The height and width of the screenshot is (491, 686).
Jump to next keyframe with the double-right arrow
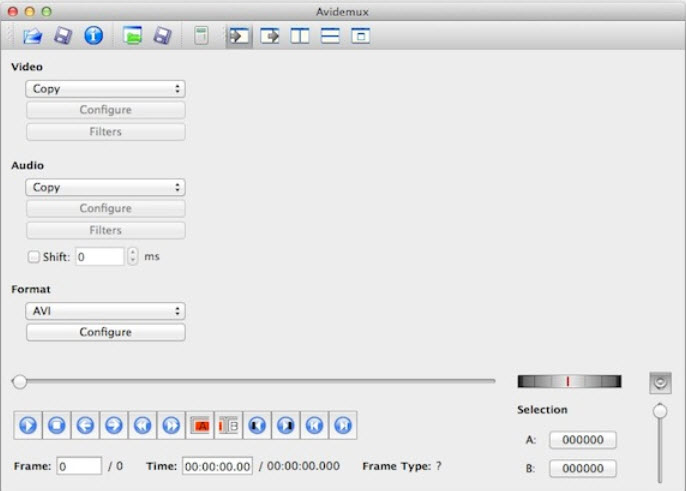tap(171, 425)
